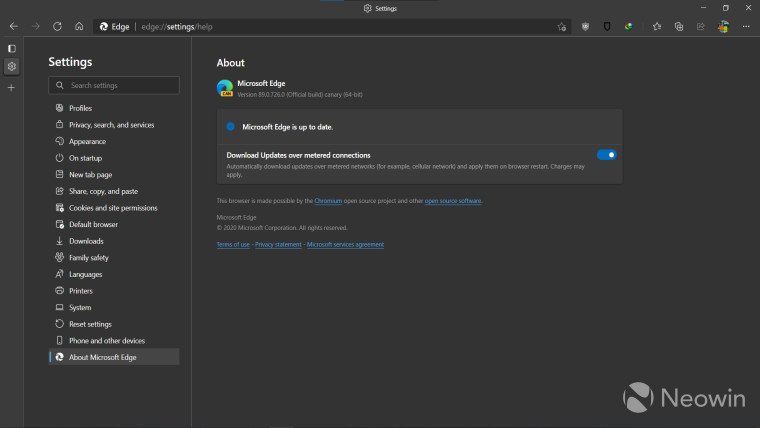Open the Favorites toolbar icon
The width and height of the screenshot is (760, 428).
point(657,27)
